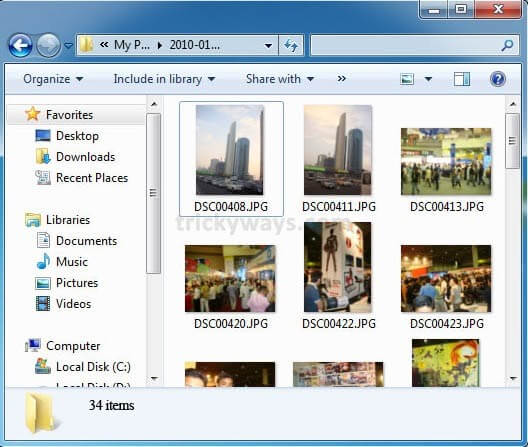Select DSC00411.JPG thumbnail
This screenshot has height=447, width=528.
pyautogui.click(x=338, y=150)
